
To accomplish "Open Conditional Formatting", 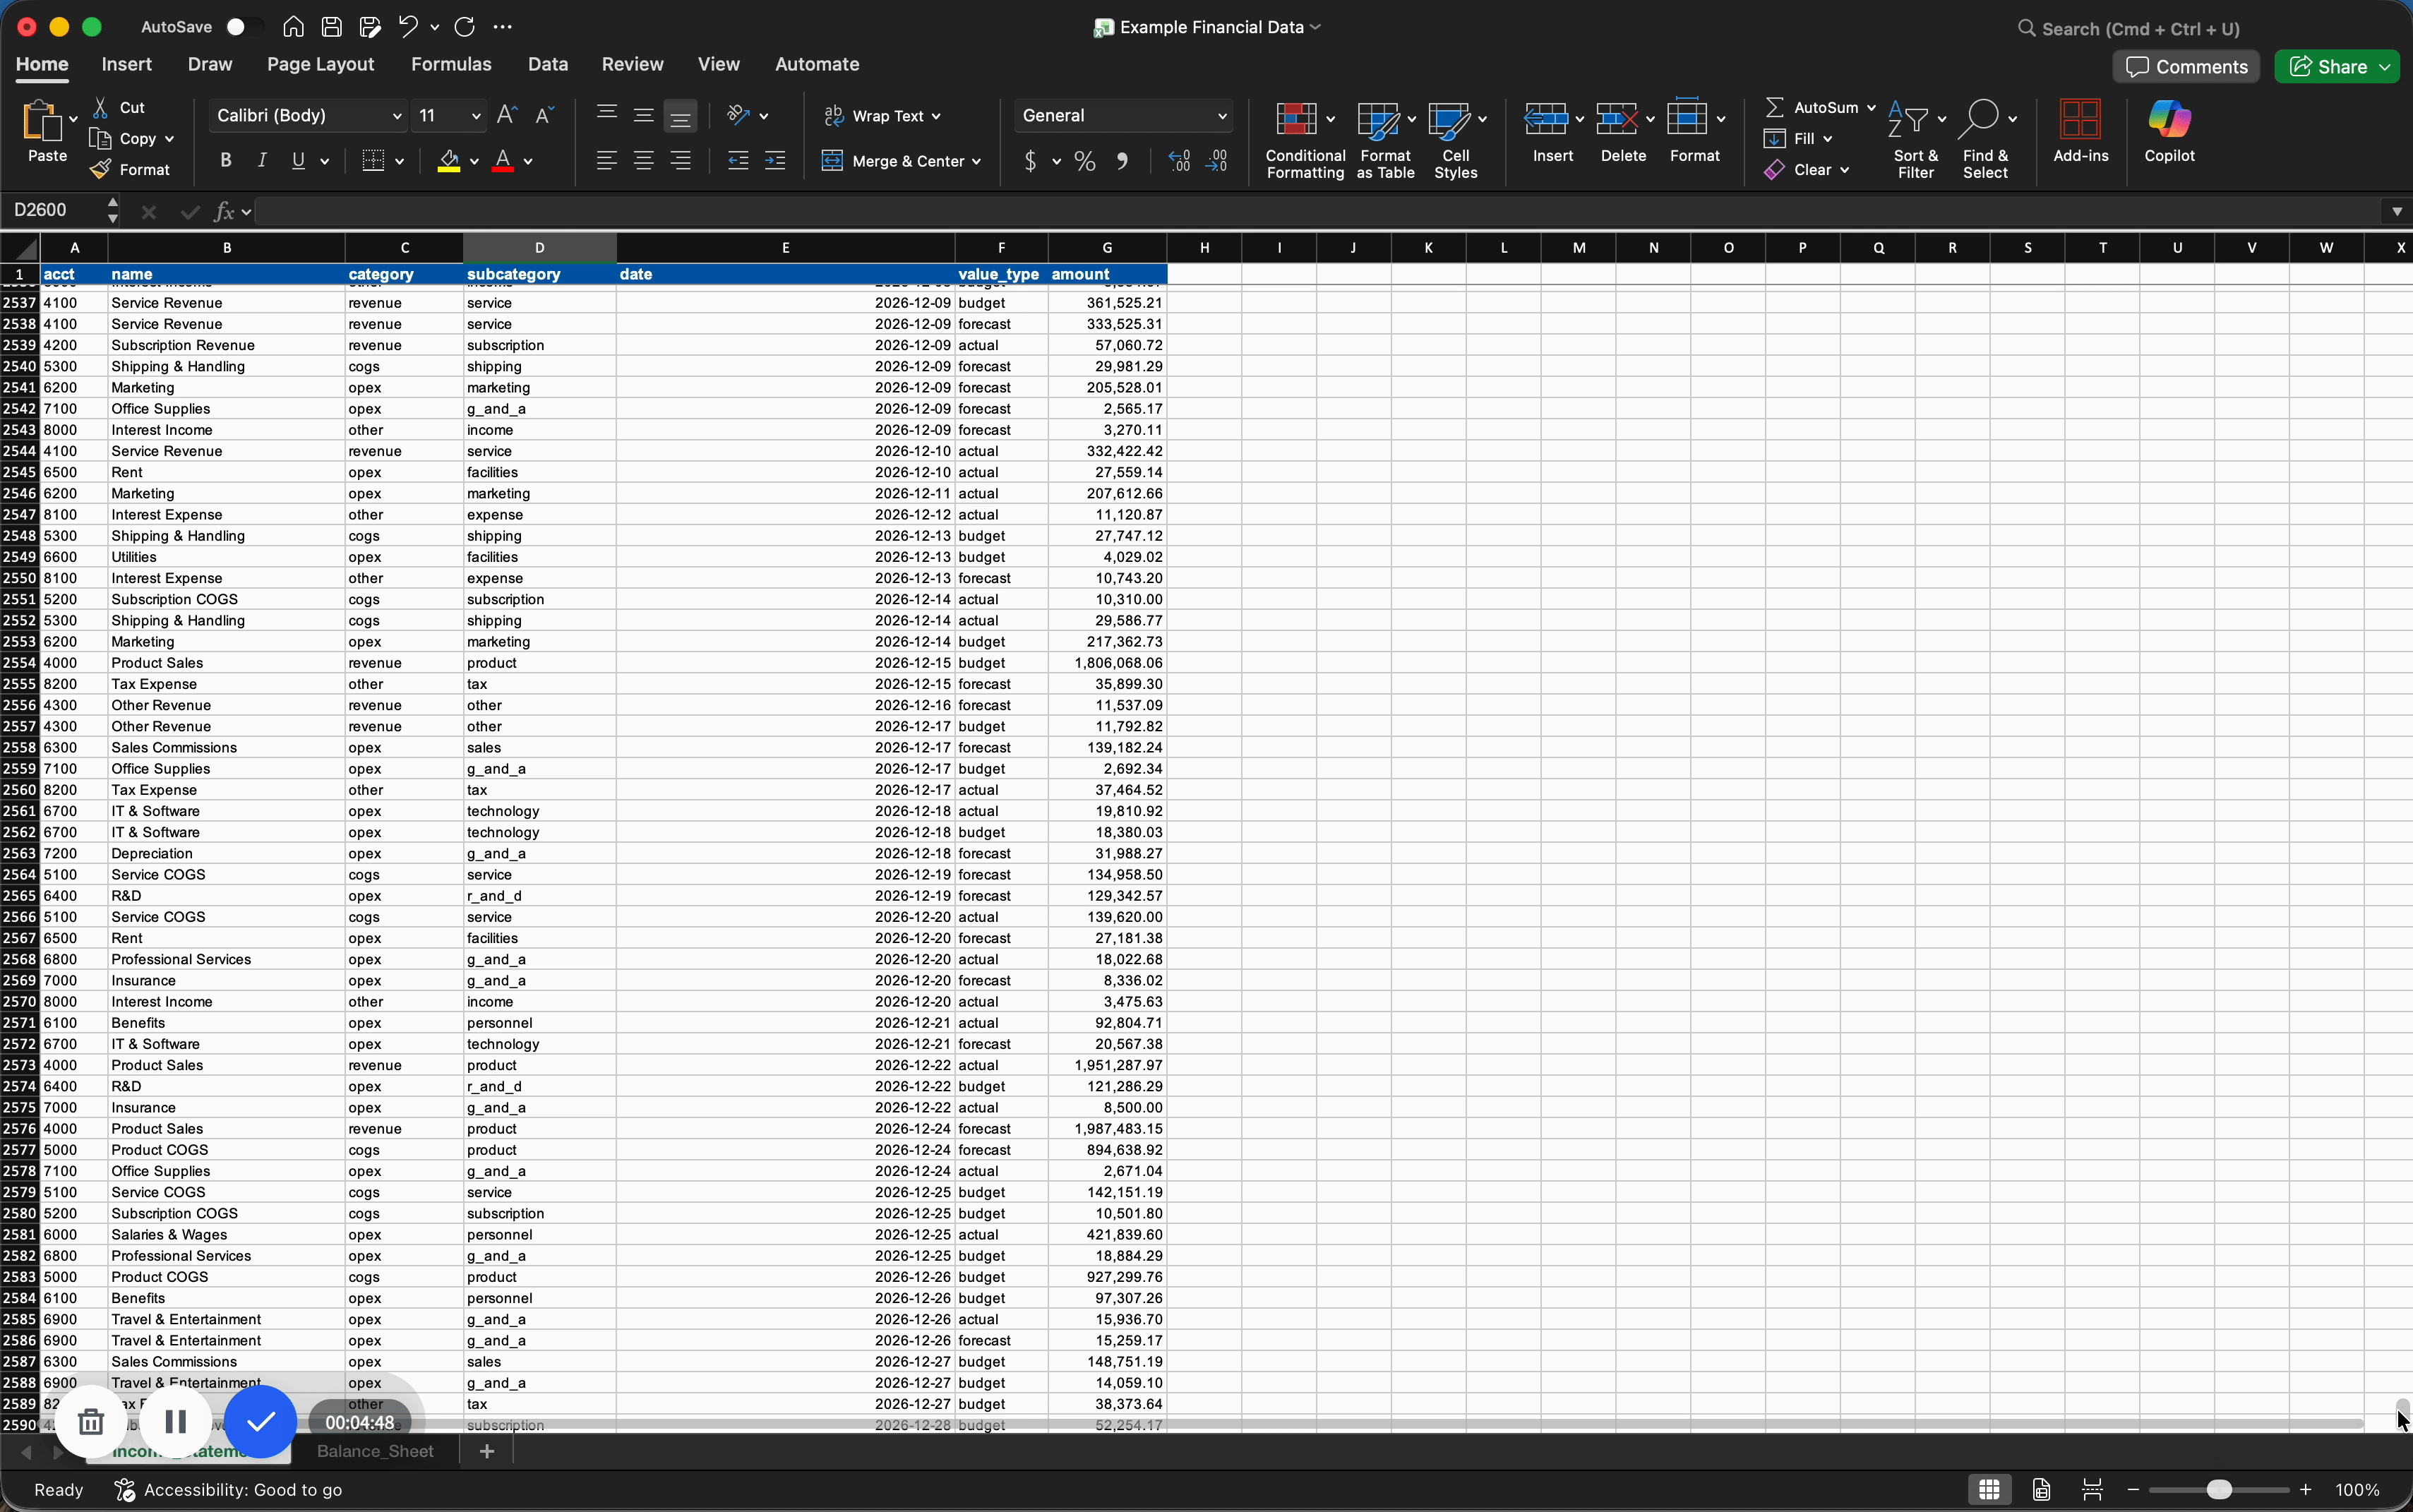I will (x=1305, y=140).
